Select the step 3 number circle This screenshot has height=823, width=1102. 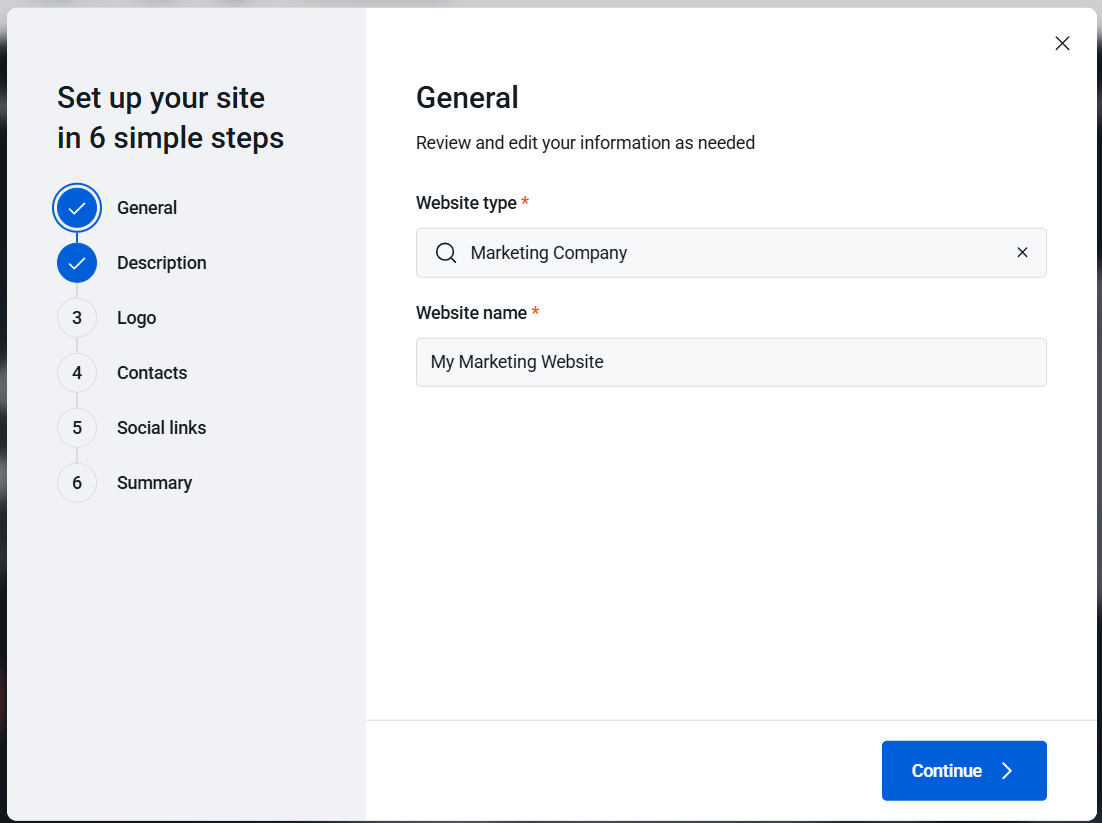tap(77, 318)
